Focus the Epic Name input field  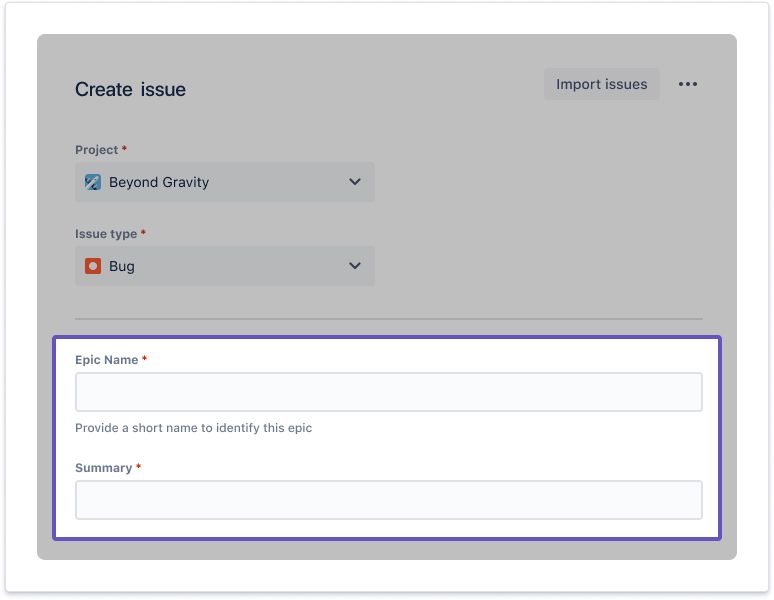[388, 392]
